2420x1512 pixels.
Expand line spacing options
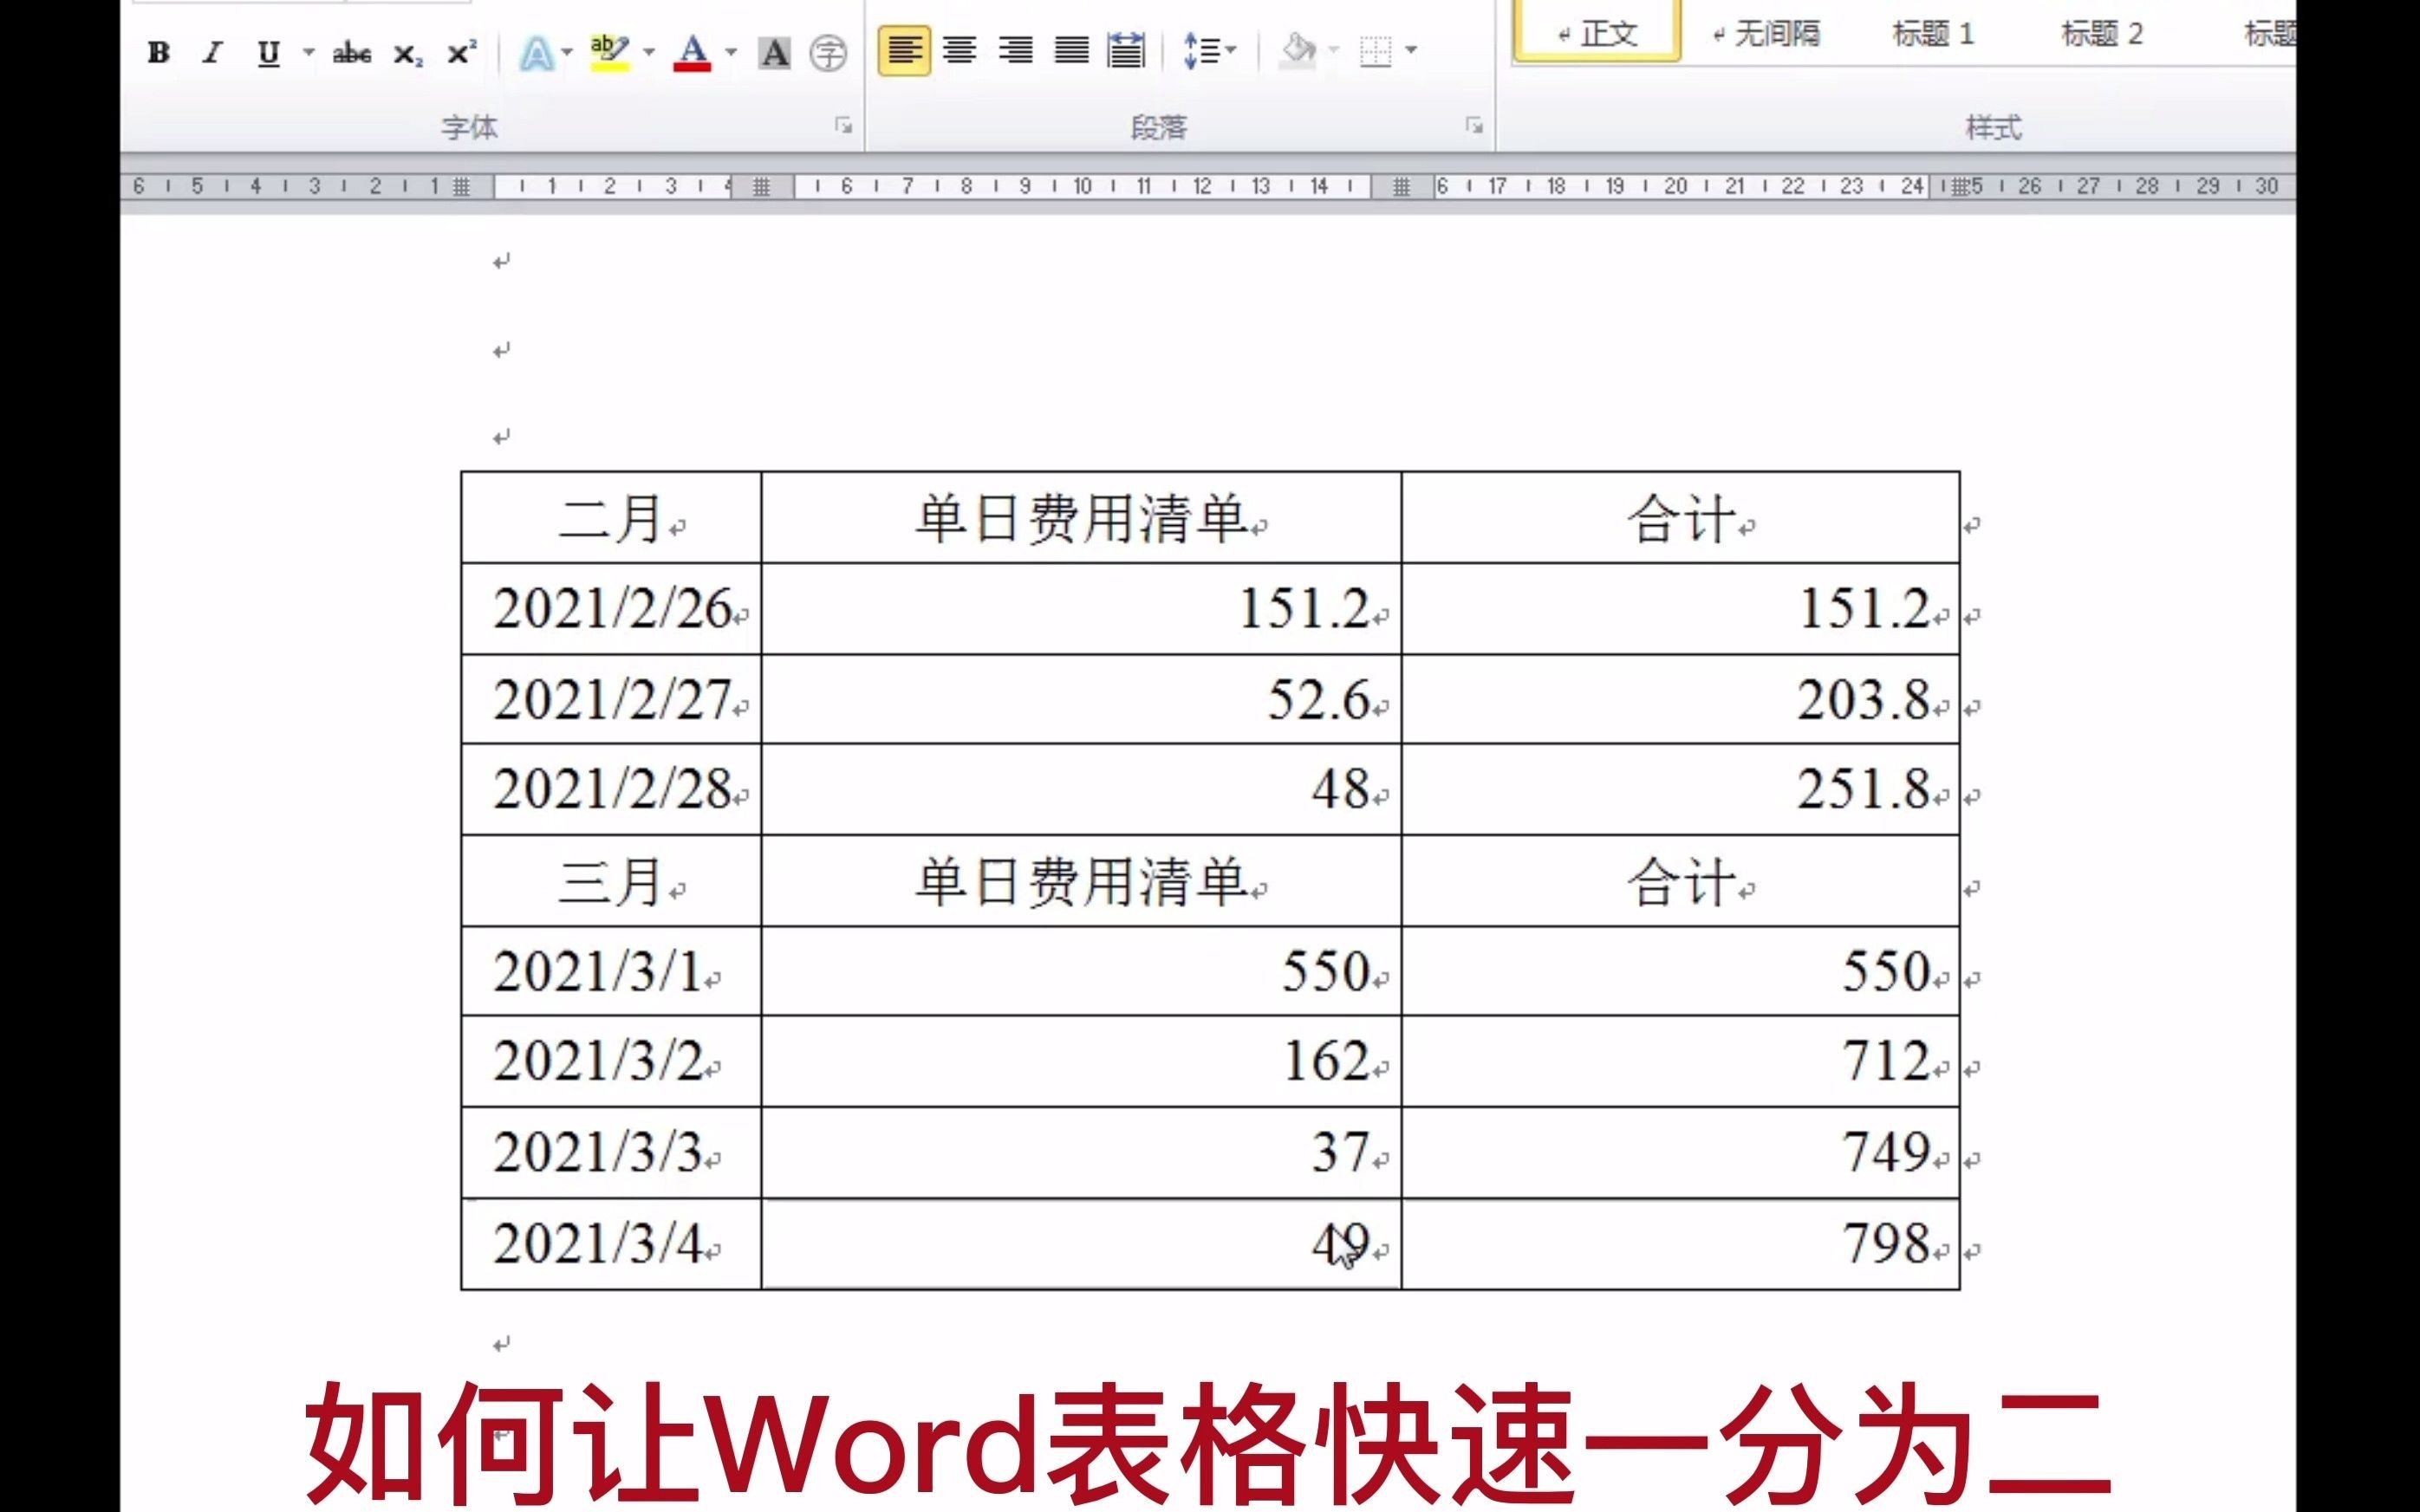coord(1231,50)
